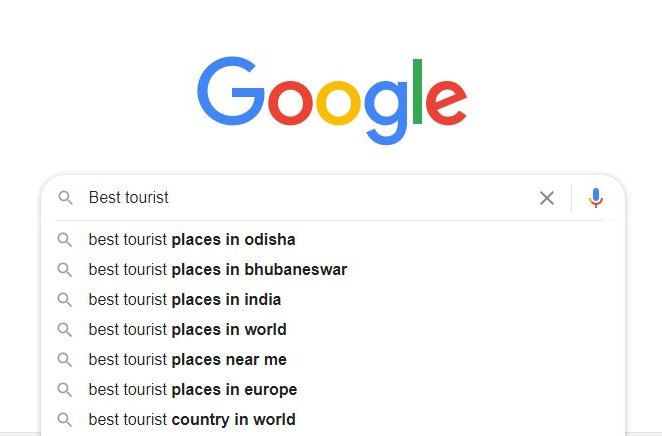
Task: Click the magnifier icon beside places in india
Action: point(65,300)
